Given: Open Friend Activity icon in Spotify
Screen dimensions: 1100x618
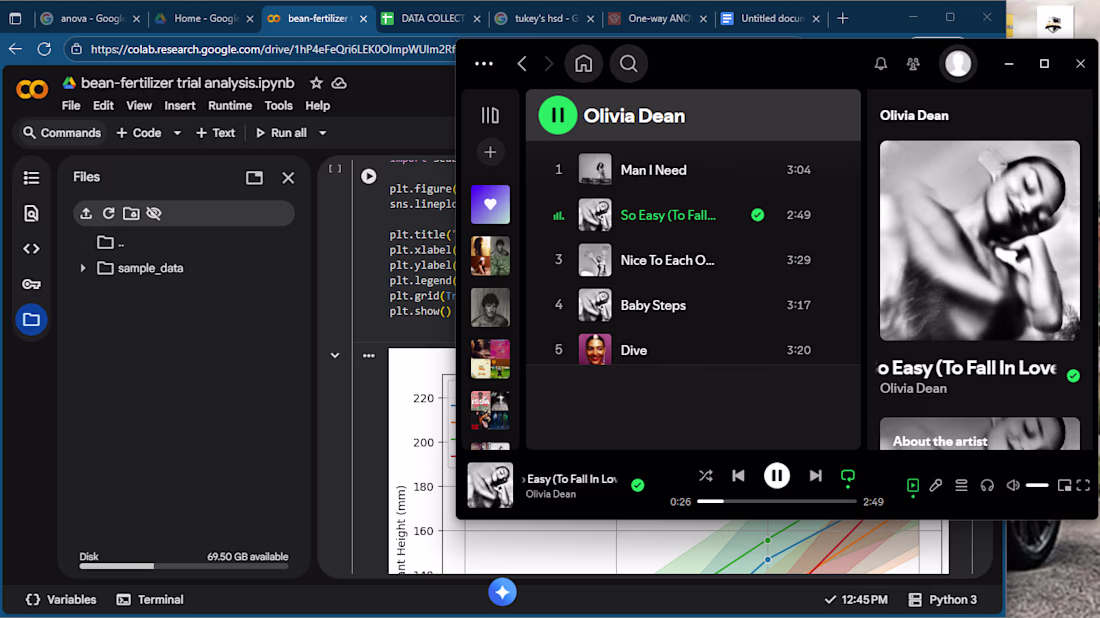Looking at the screenshot, I should 913,64.
